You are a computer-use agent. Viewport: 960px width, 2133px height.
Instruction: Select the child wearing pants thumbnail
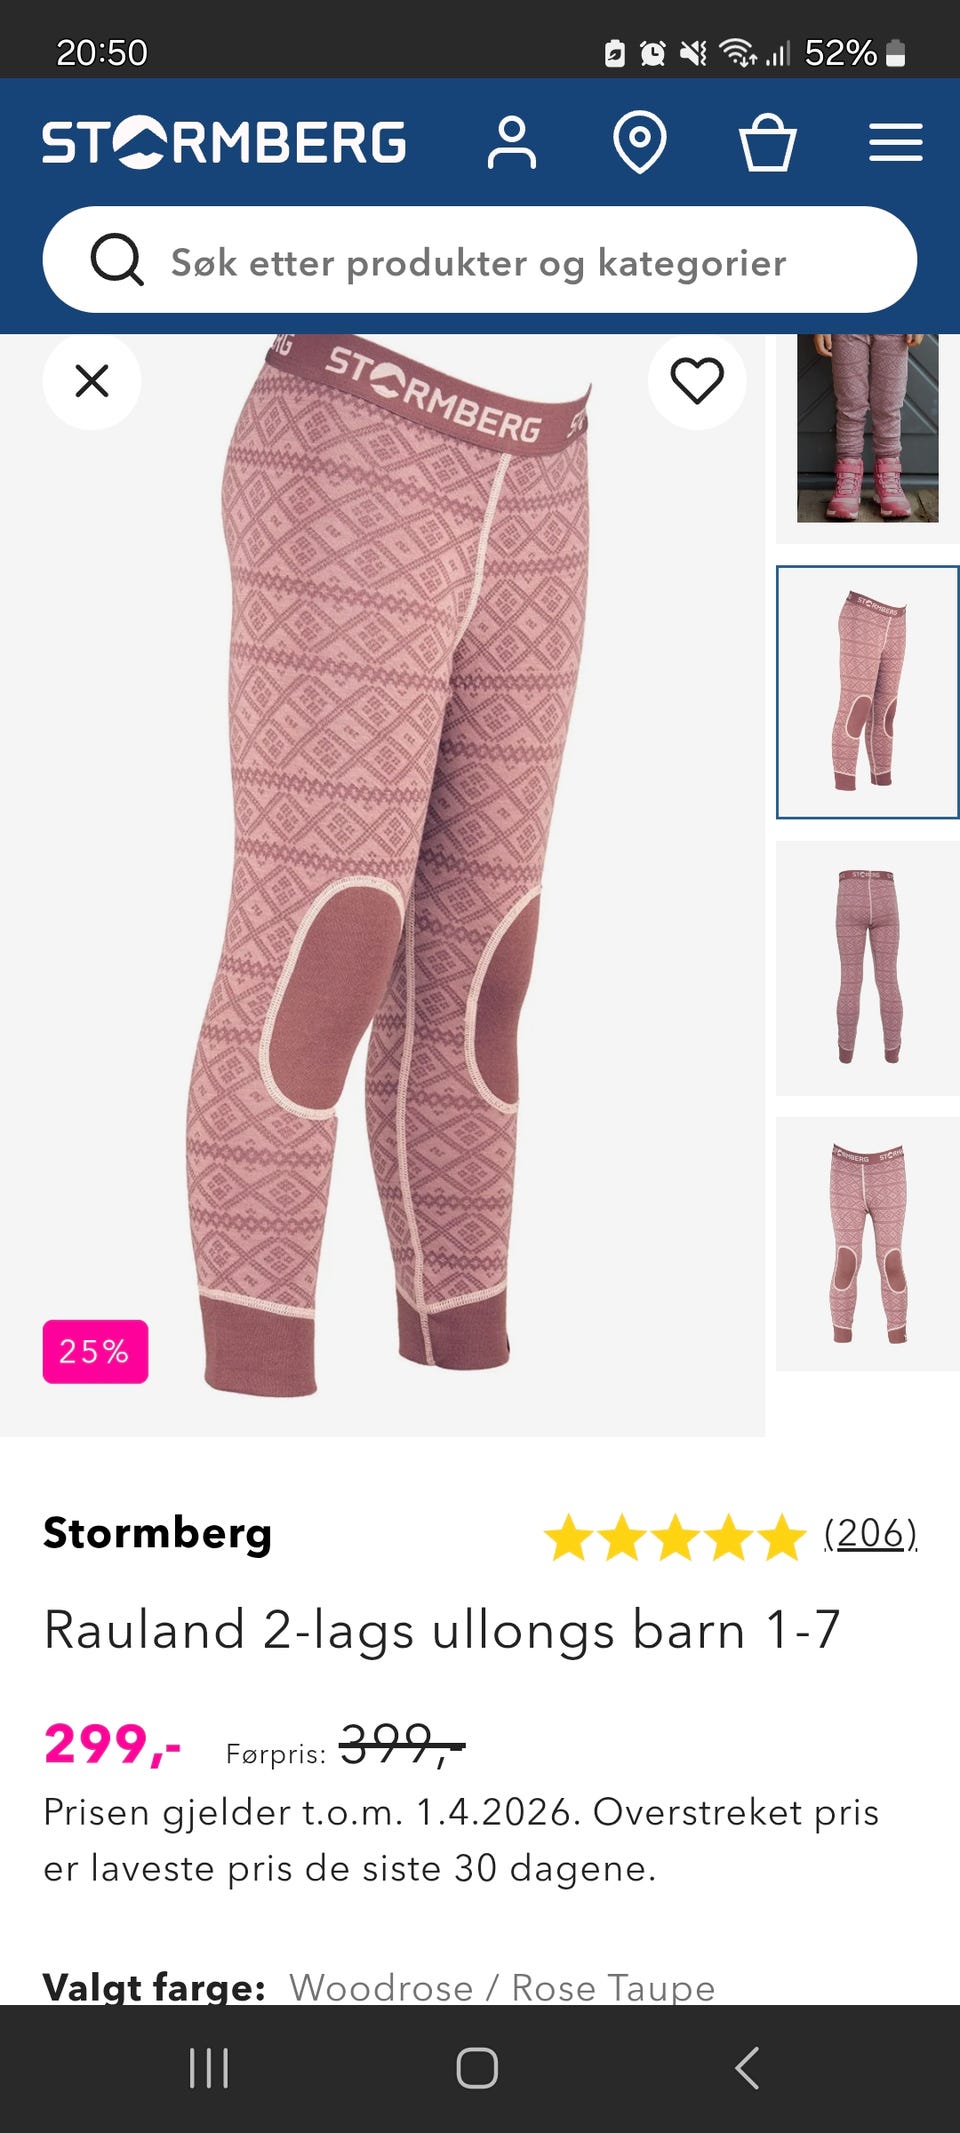pyautogui.click(x=868, y=438)
